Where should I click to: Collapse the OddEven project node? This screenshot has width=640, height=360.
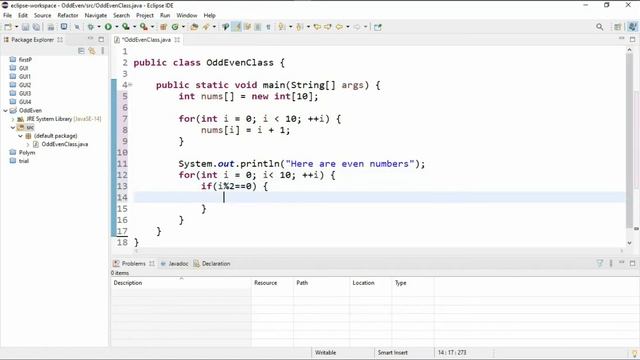click(x=5, y=111)
